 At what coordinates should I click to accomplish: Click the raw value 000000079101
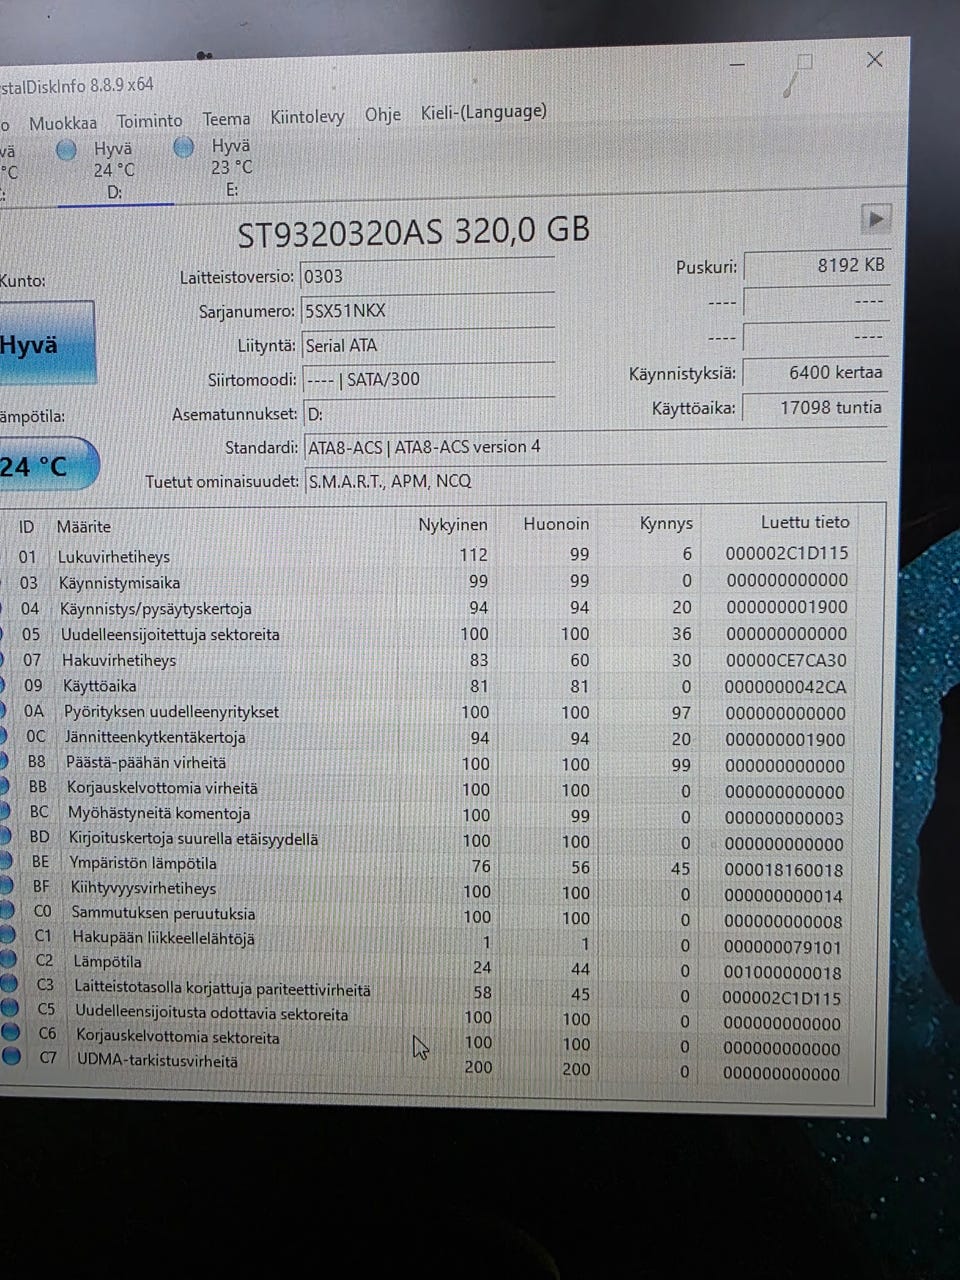[783, 946]
